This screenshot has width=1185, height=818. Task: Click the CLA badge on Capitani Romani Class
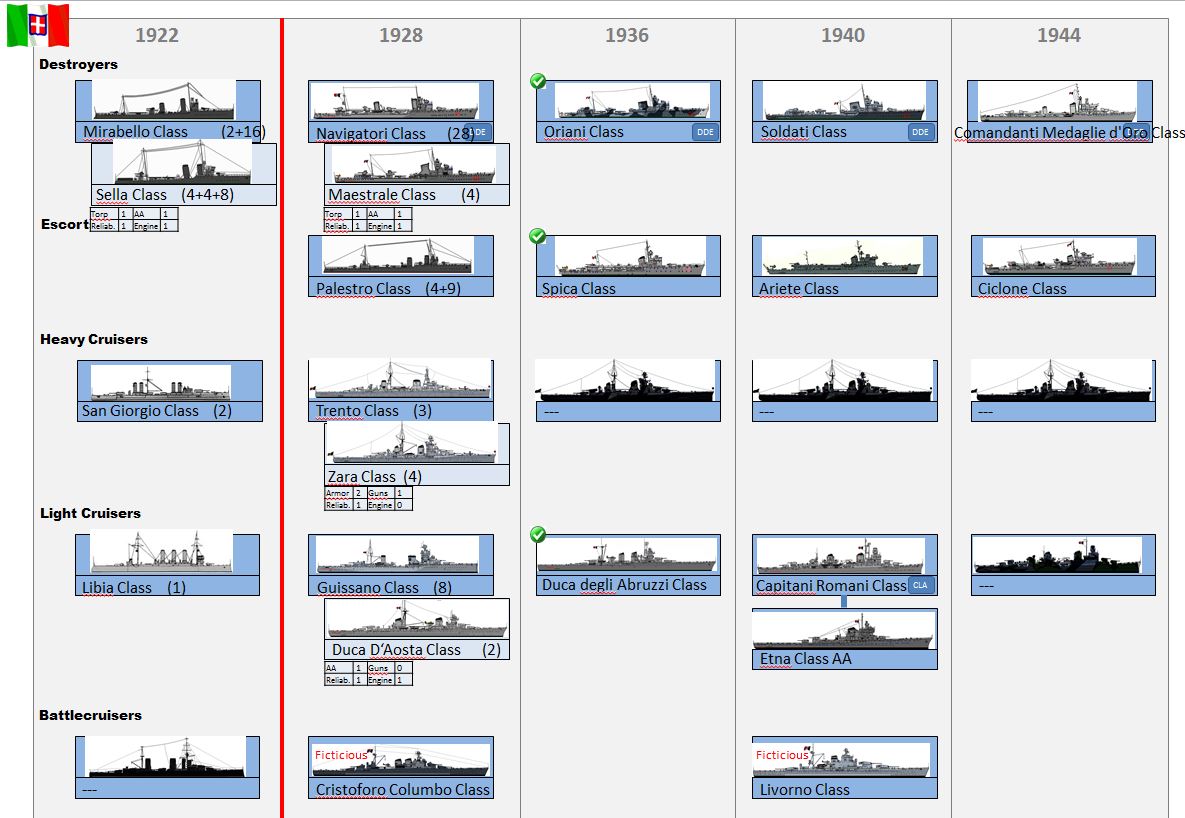pos(920,585)
